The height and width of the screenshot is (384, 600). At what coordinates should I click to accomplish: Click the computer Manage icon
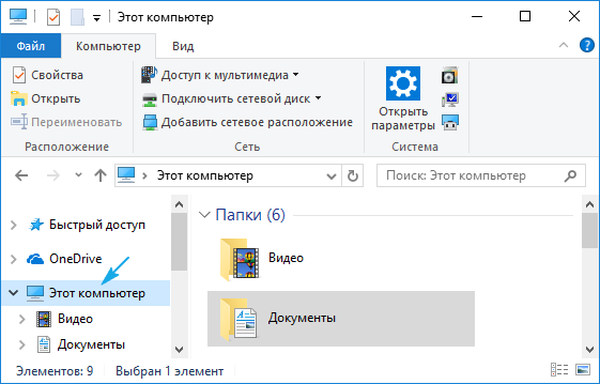450,123
